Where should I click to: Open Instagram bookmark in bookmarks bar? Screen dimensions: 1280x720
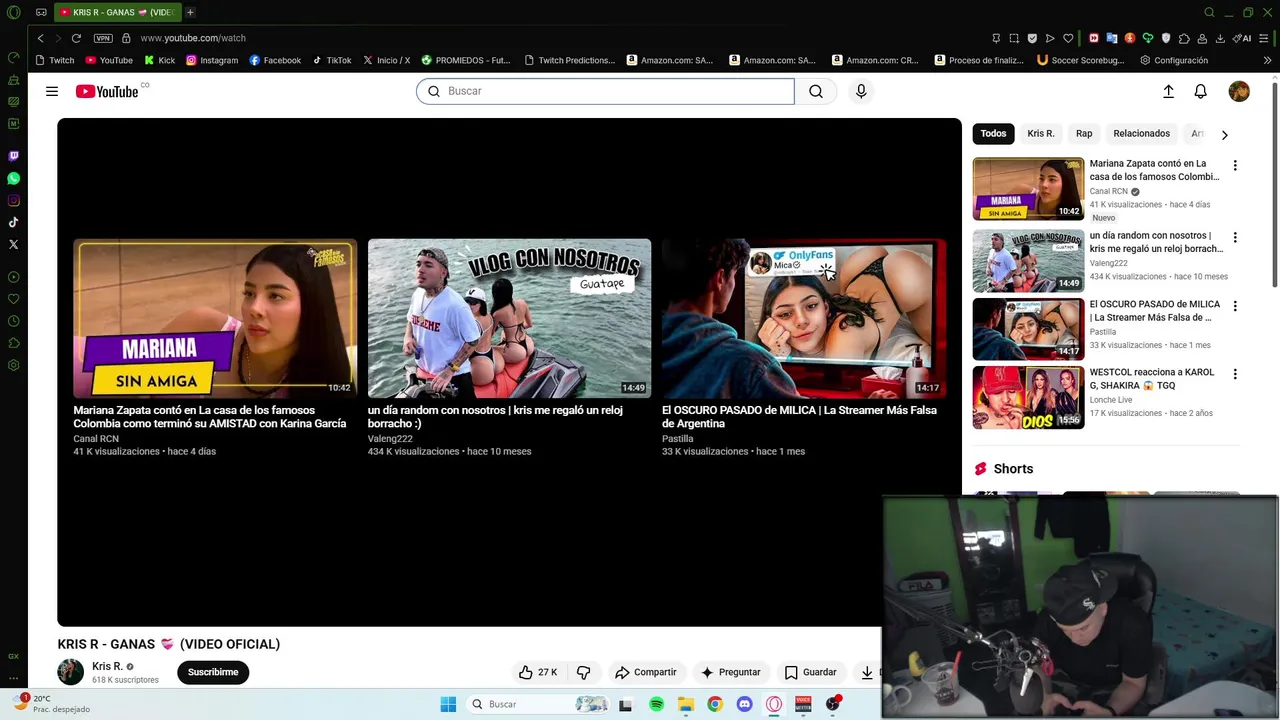pos(212,60)
